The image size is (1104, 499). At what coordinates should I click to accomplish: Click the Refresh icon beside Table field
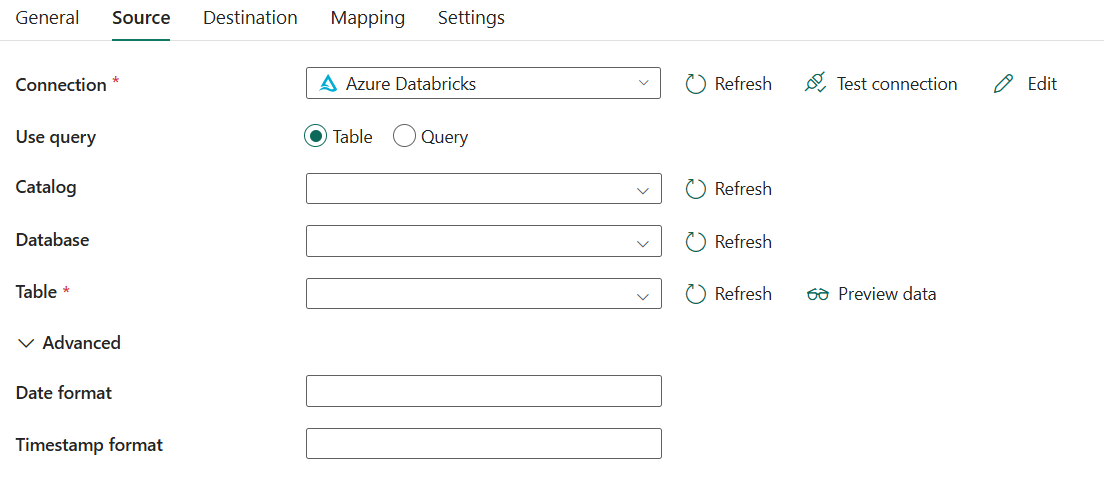pyautogui.click(x=696, y=293)
